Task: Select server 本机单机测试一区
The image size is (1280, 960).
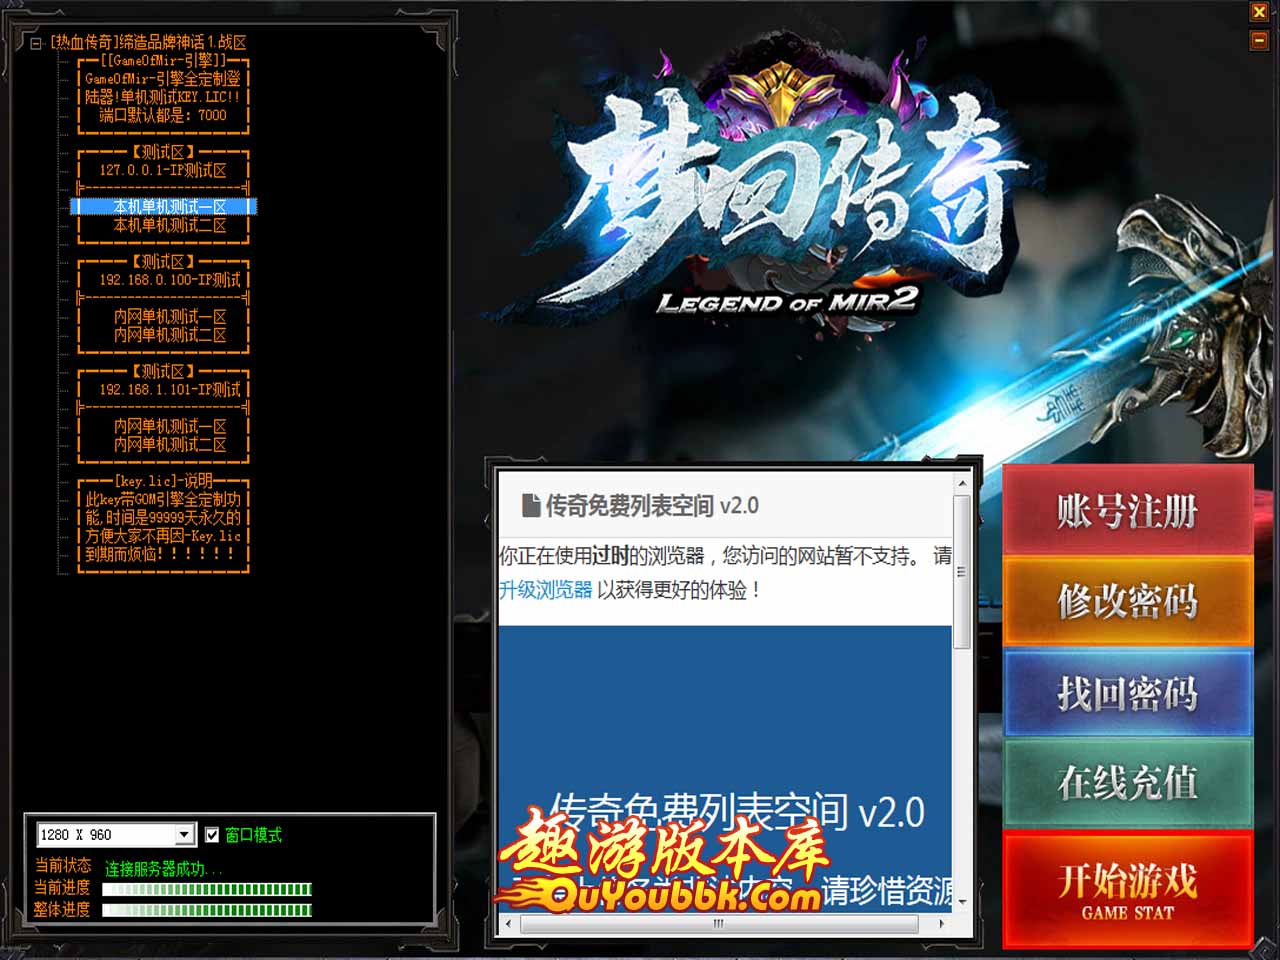Action: [169, 207]
